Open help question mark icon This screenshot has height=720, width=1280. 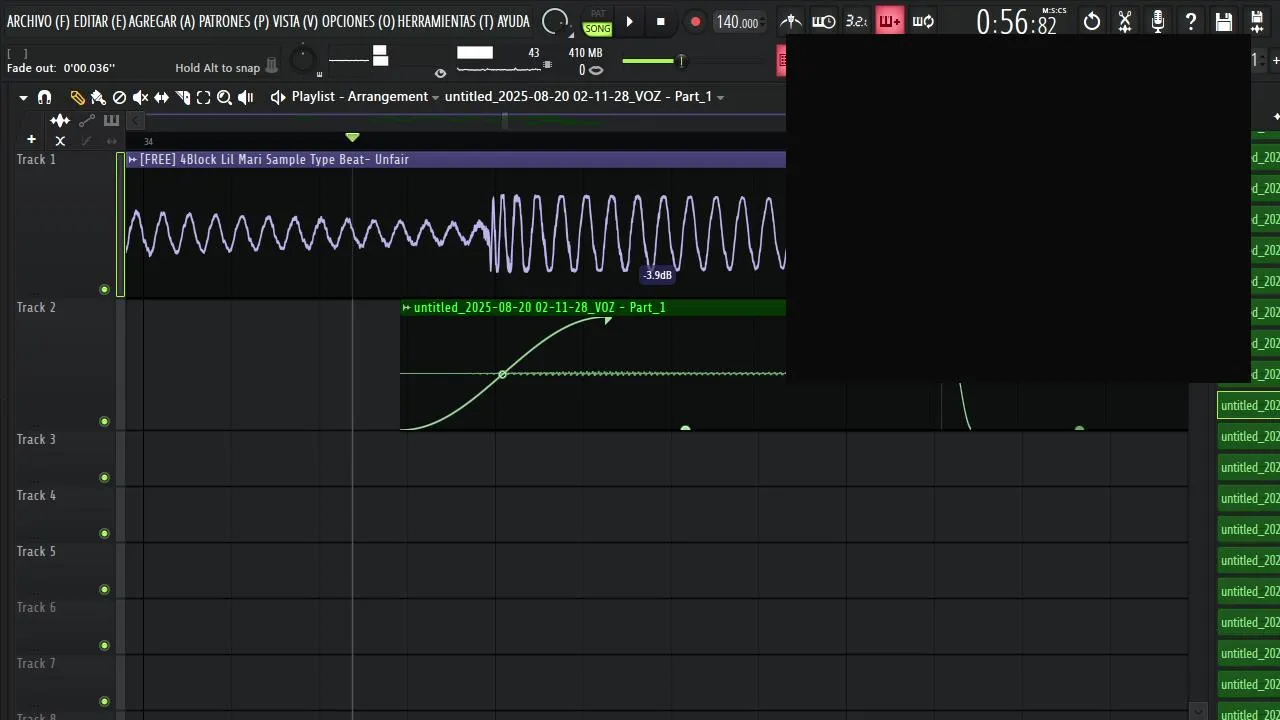pos(1190,21)
